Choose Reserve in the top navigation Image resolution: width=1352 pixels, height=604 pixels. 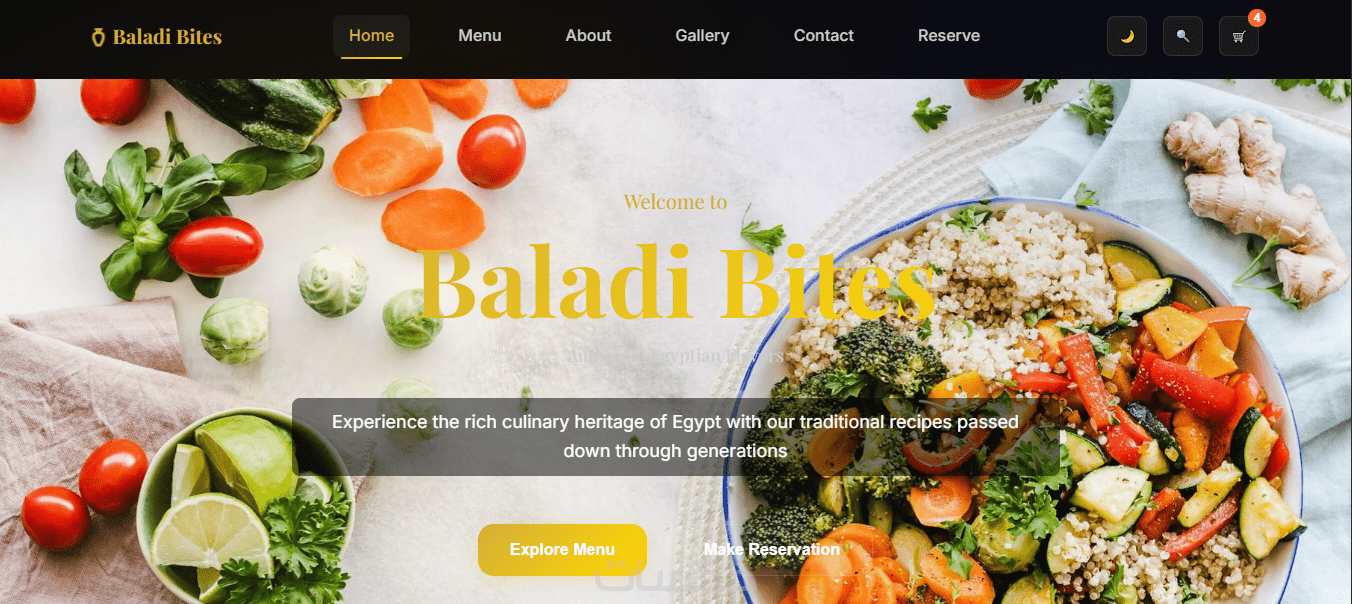(949, 36)
